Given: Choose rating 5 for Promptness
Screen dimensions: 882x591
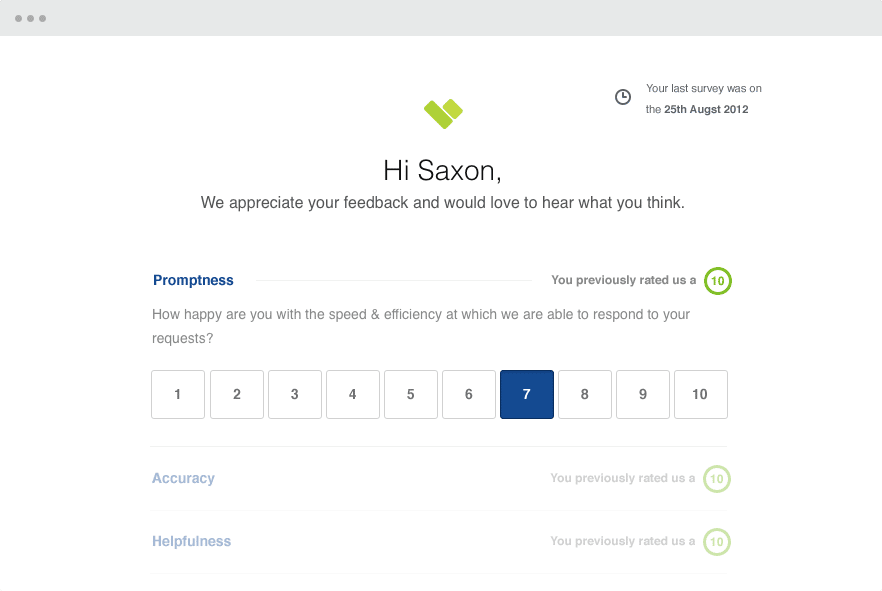Looking at the screenshot, I should click(x=411, y=394).
